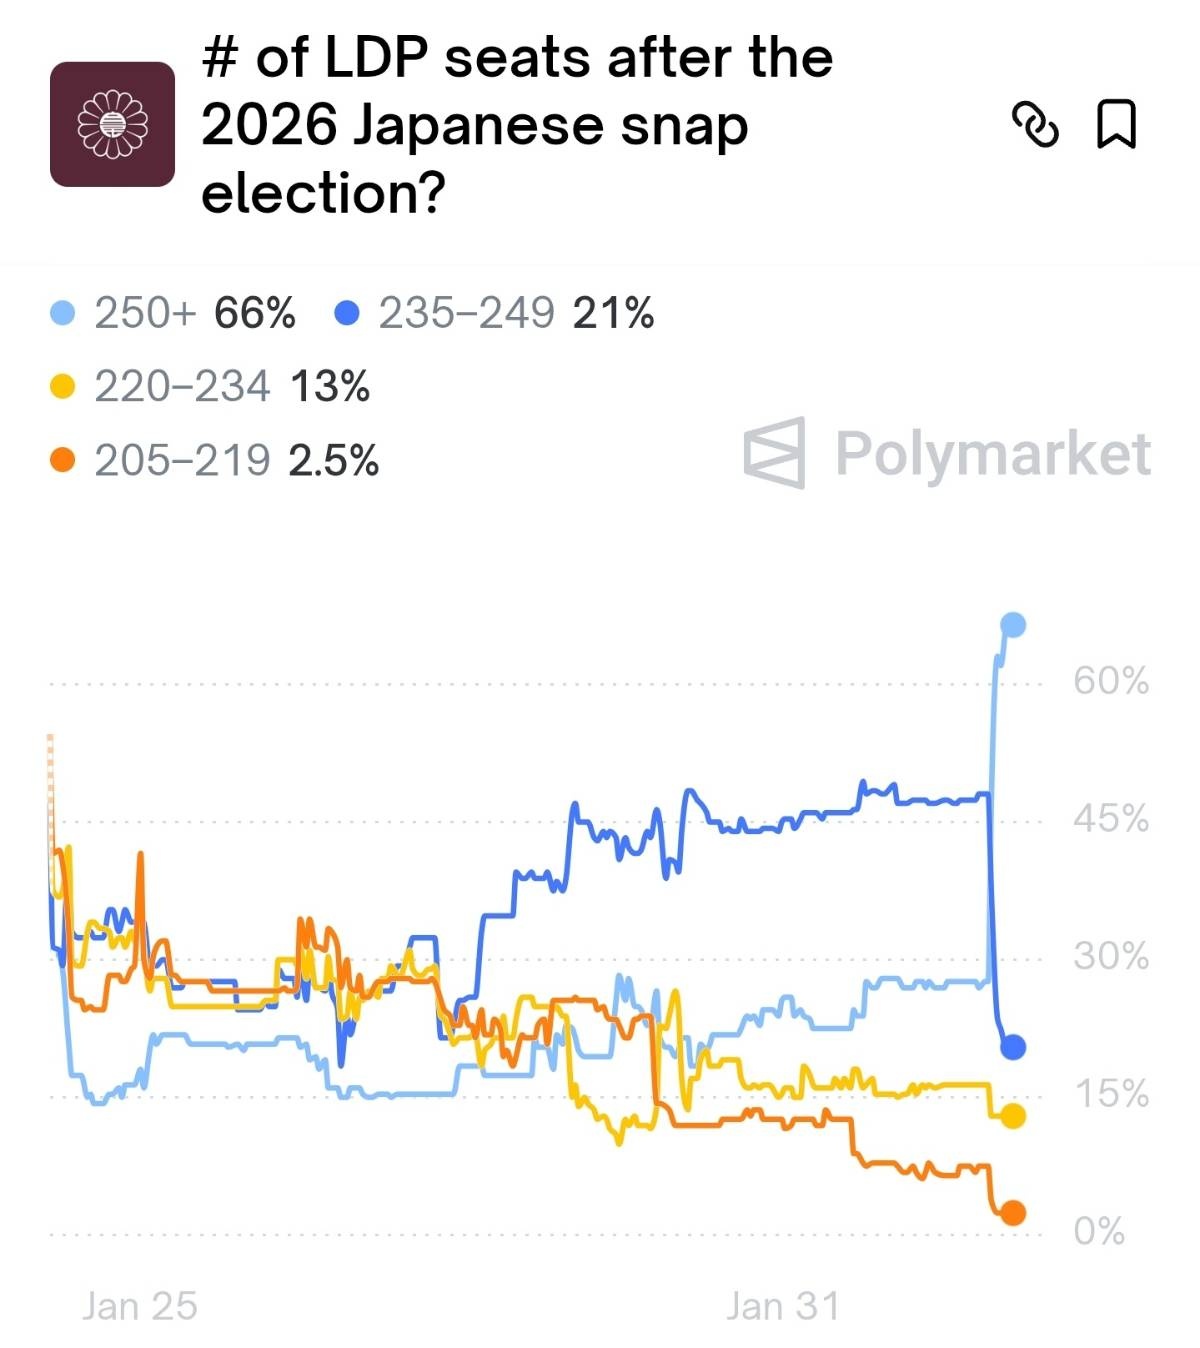Click the Jan 25 date axis label
Screen dimensions: 1200x1348
pyautogui.click(x=140, y=1306)
